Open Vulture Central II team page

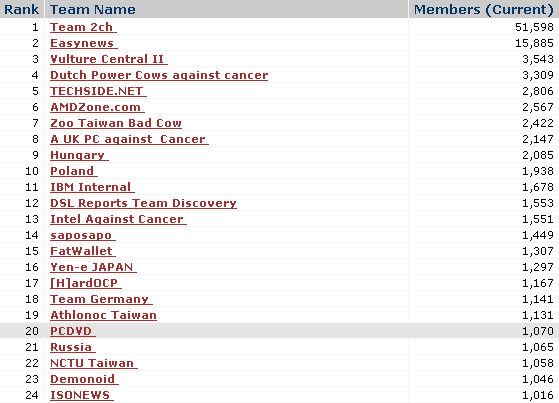pos(109,59)
